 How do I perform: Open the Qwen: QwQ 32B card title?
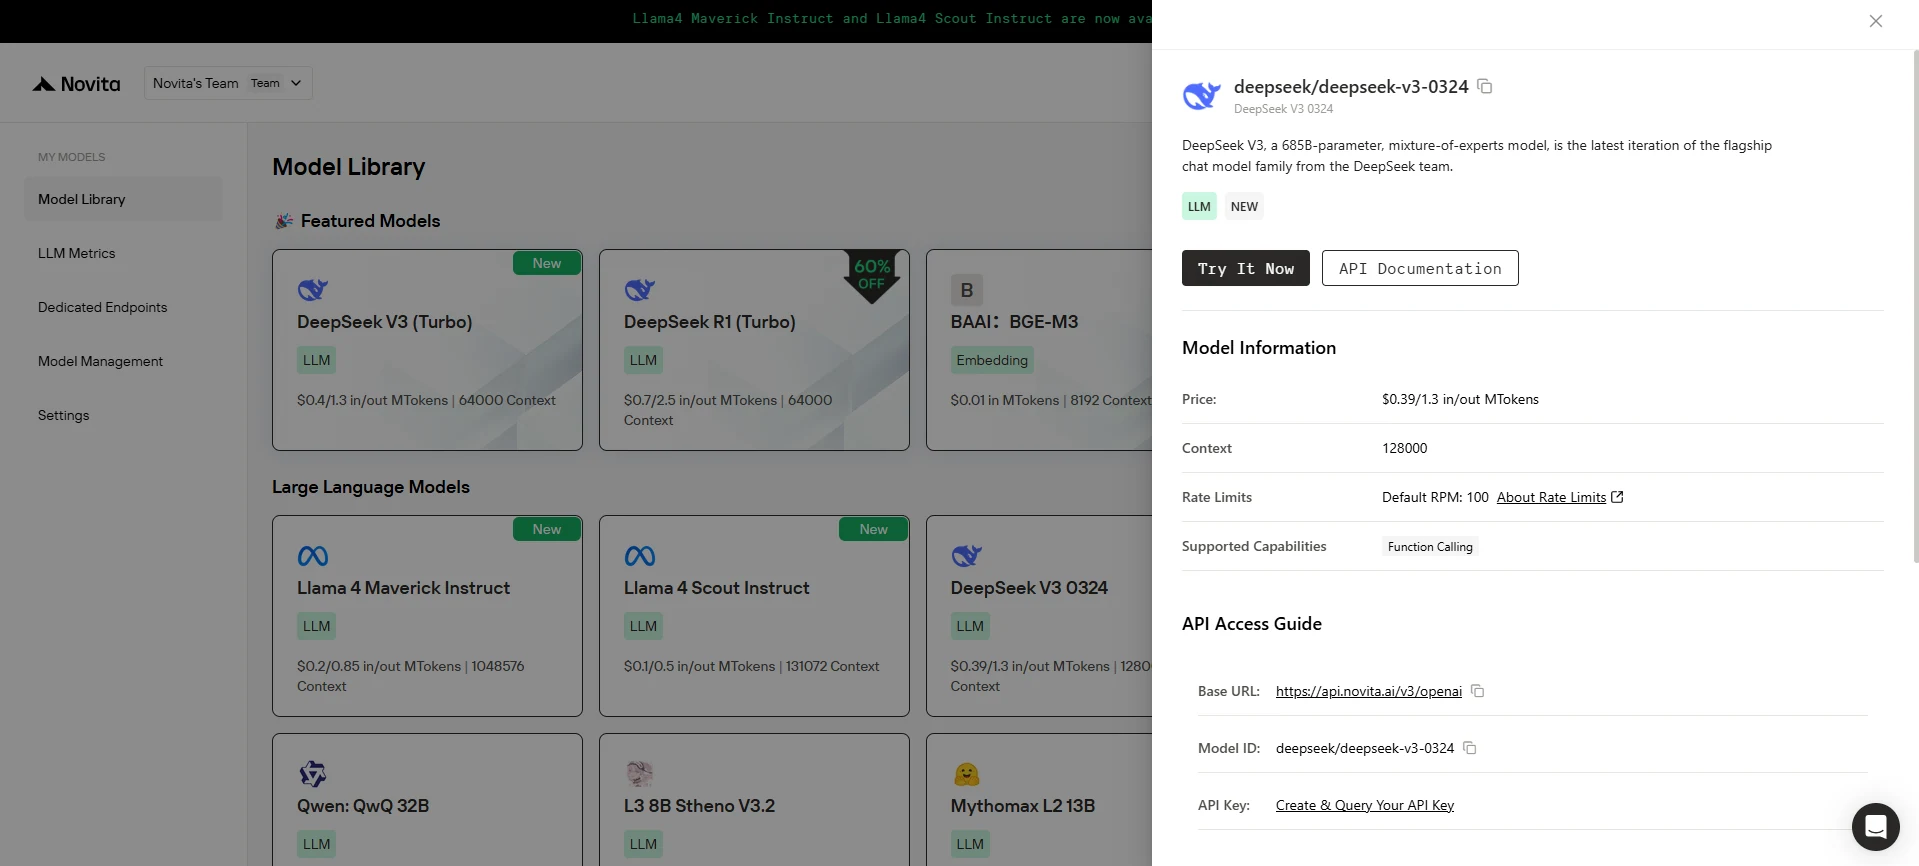point(363,806)
